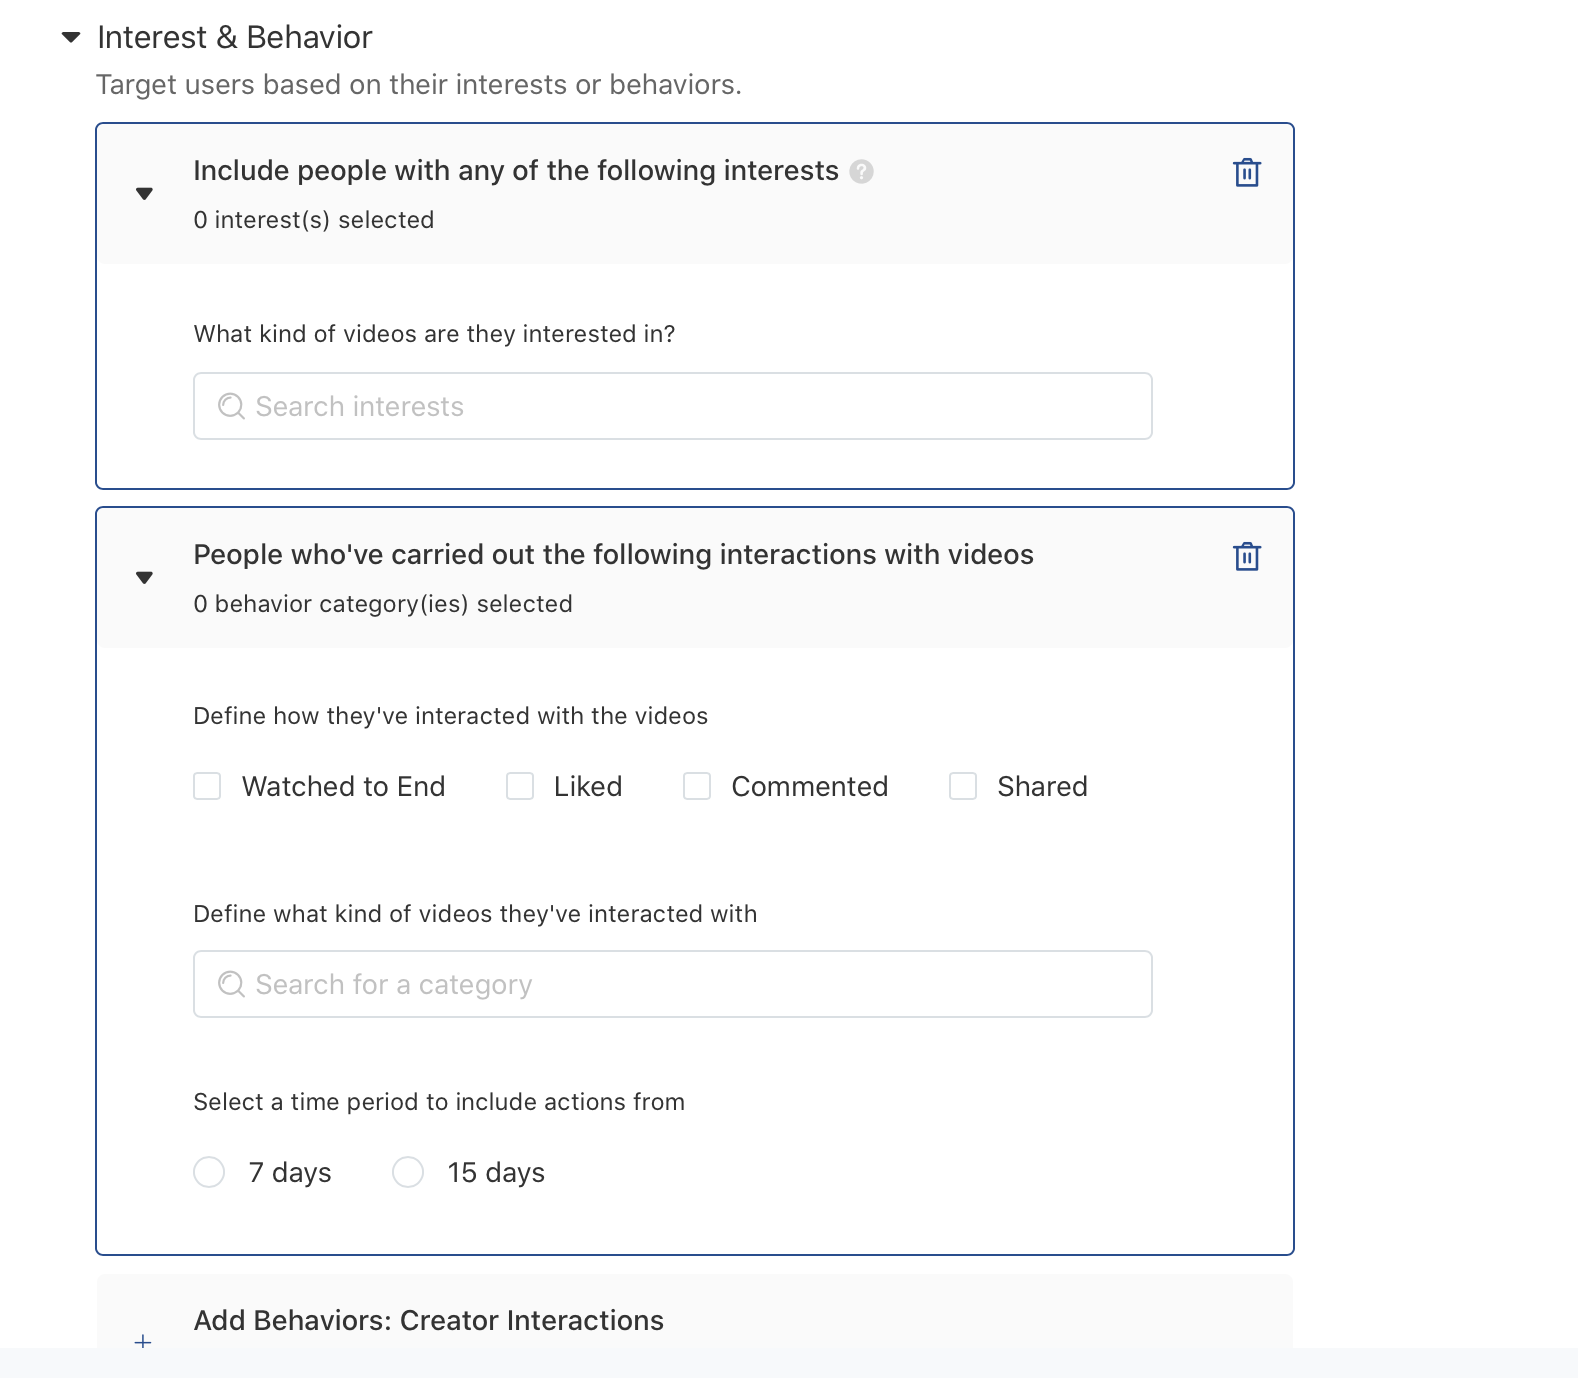Viewport: 1578px width, 1378px height.
Task: Delete the video interactions behavior card
Action: [1246, 556]
